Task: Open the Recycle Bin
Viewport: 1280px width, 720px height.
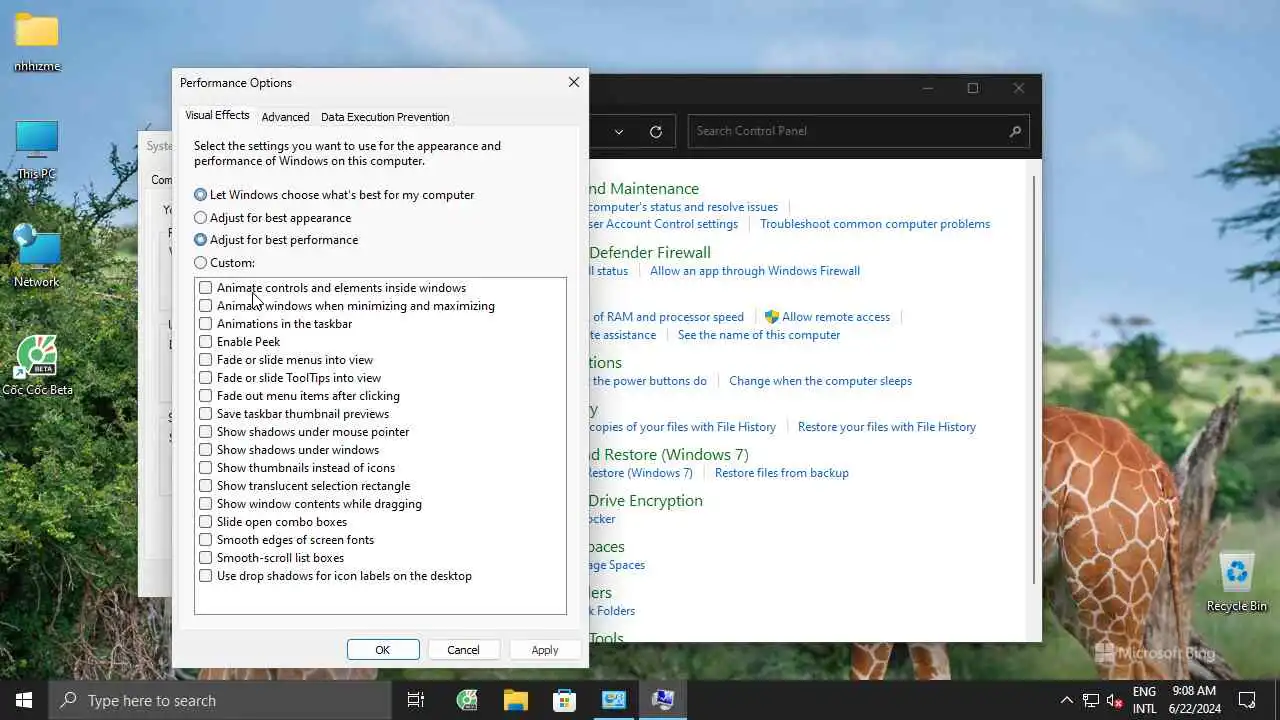Action: 1237,582
